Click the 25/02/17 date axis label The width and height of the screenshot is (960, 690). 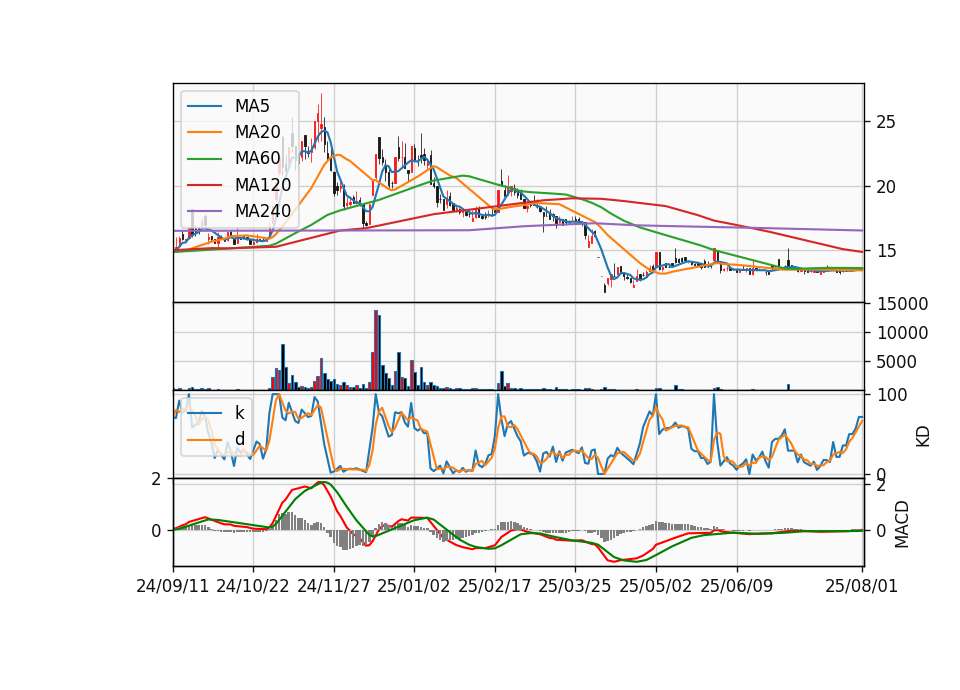click(x=495, y=586)
